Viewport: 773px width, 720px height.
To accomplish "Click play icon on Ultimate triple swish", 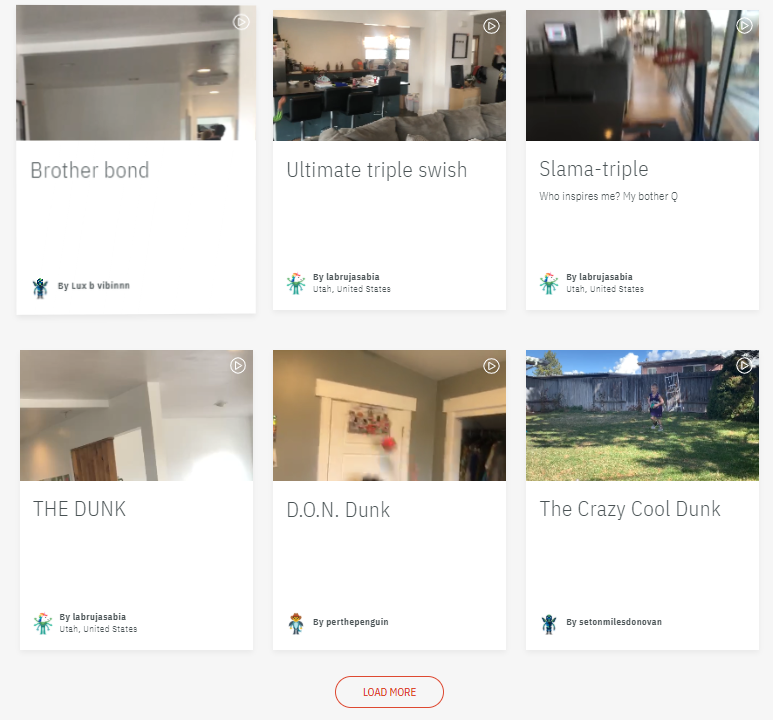I will click(x=491, y=26).
